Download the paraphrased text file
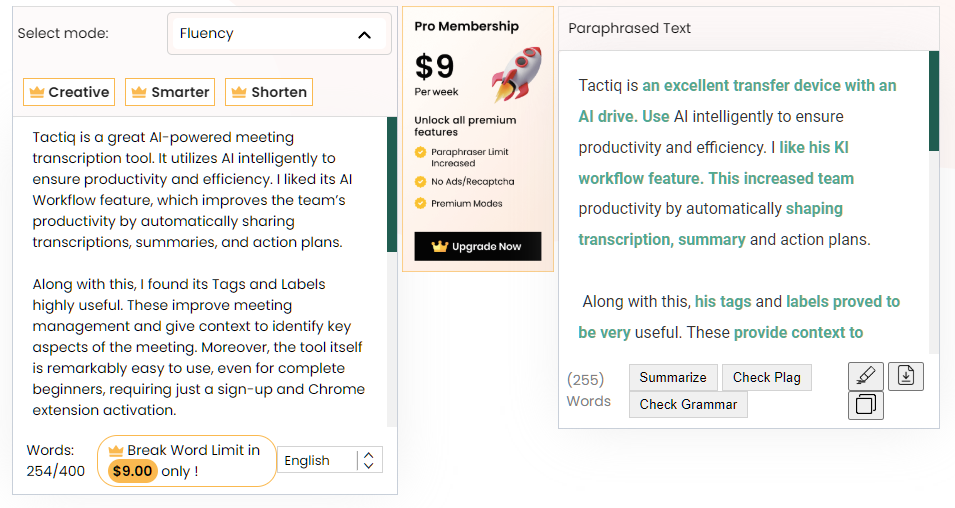This screenshot has width=955, height=508. [x=906, y=376]
